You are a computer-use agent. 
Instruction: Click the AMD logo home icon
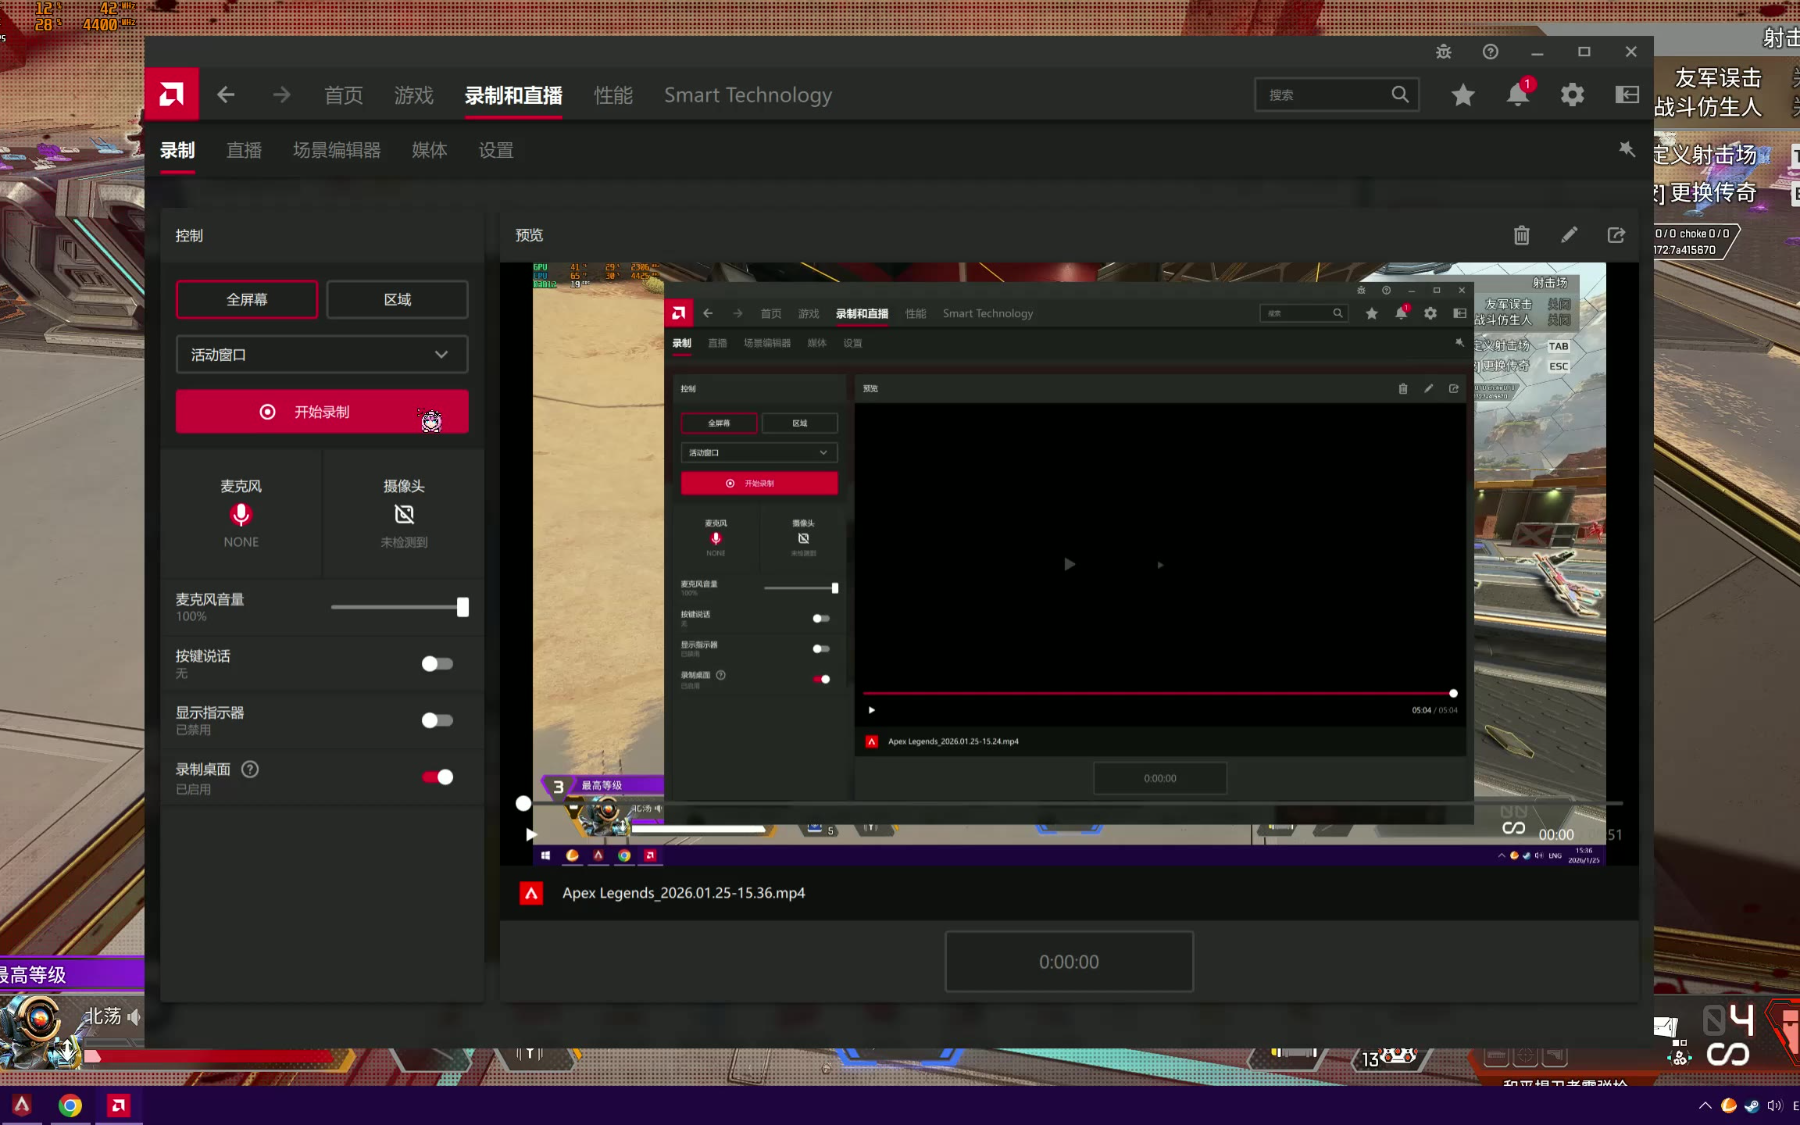171,95
